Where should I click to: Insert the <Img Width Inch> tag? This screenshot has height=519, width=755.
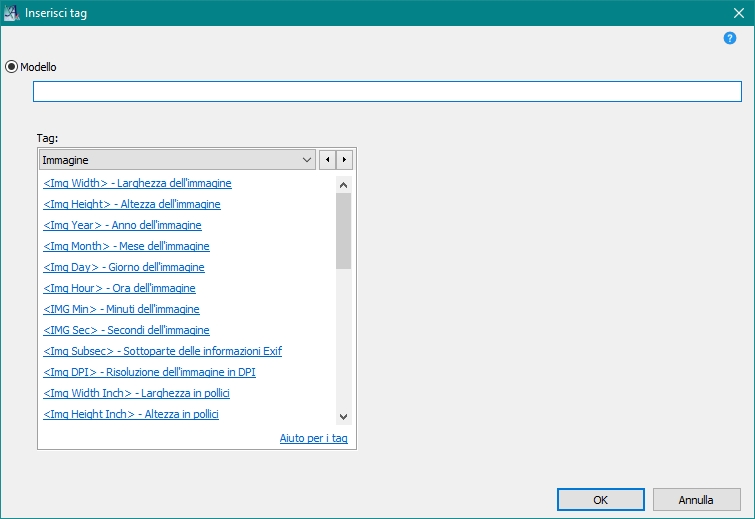pyautogui.click(x=136, y=393)
